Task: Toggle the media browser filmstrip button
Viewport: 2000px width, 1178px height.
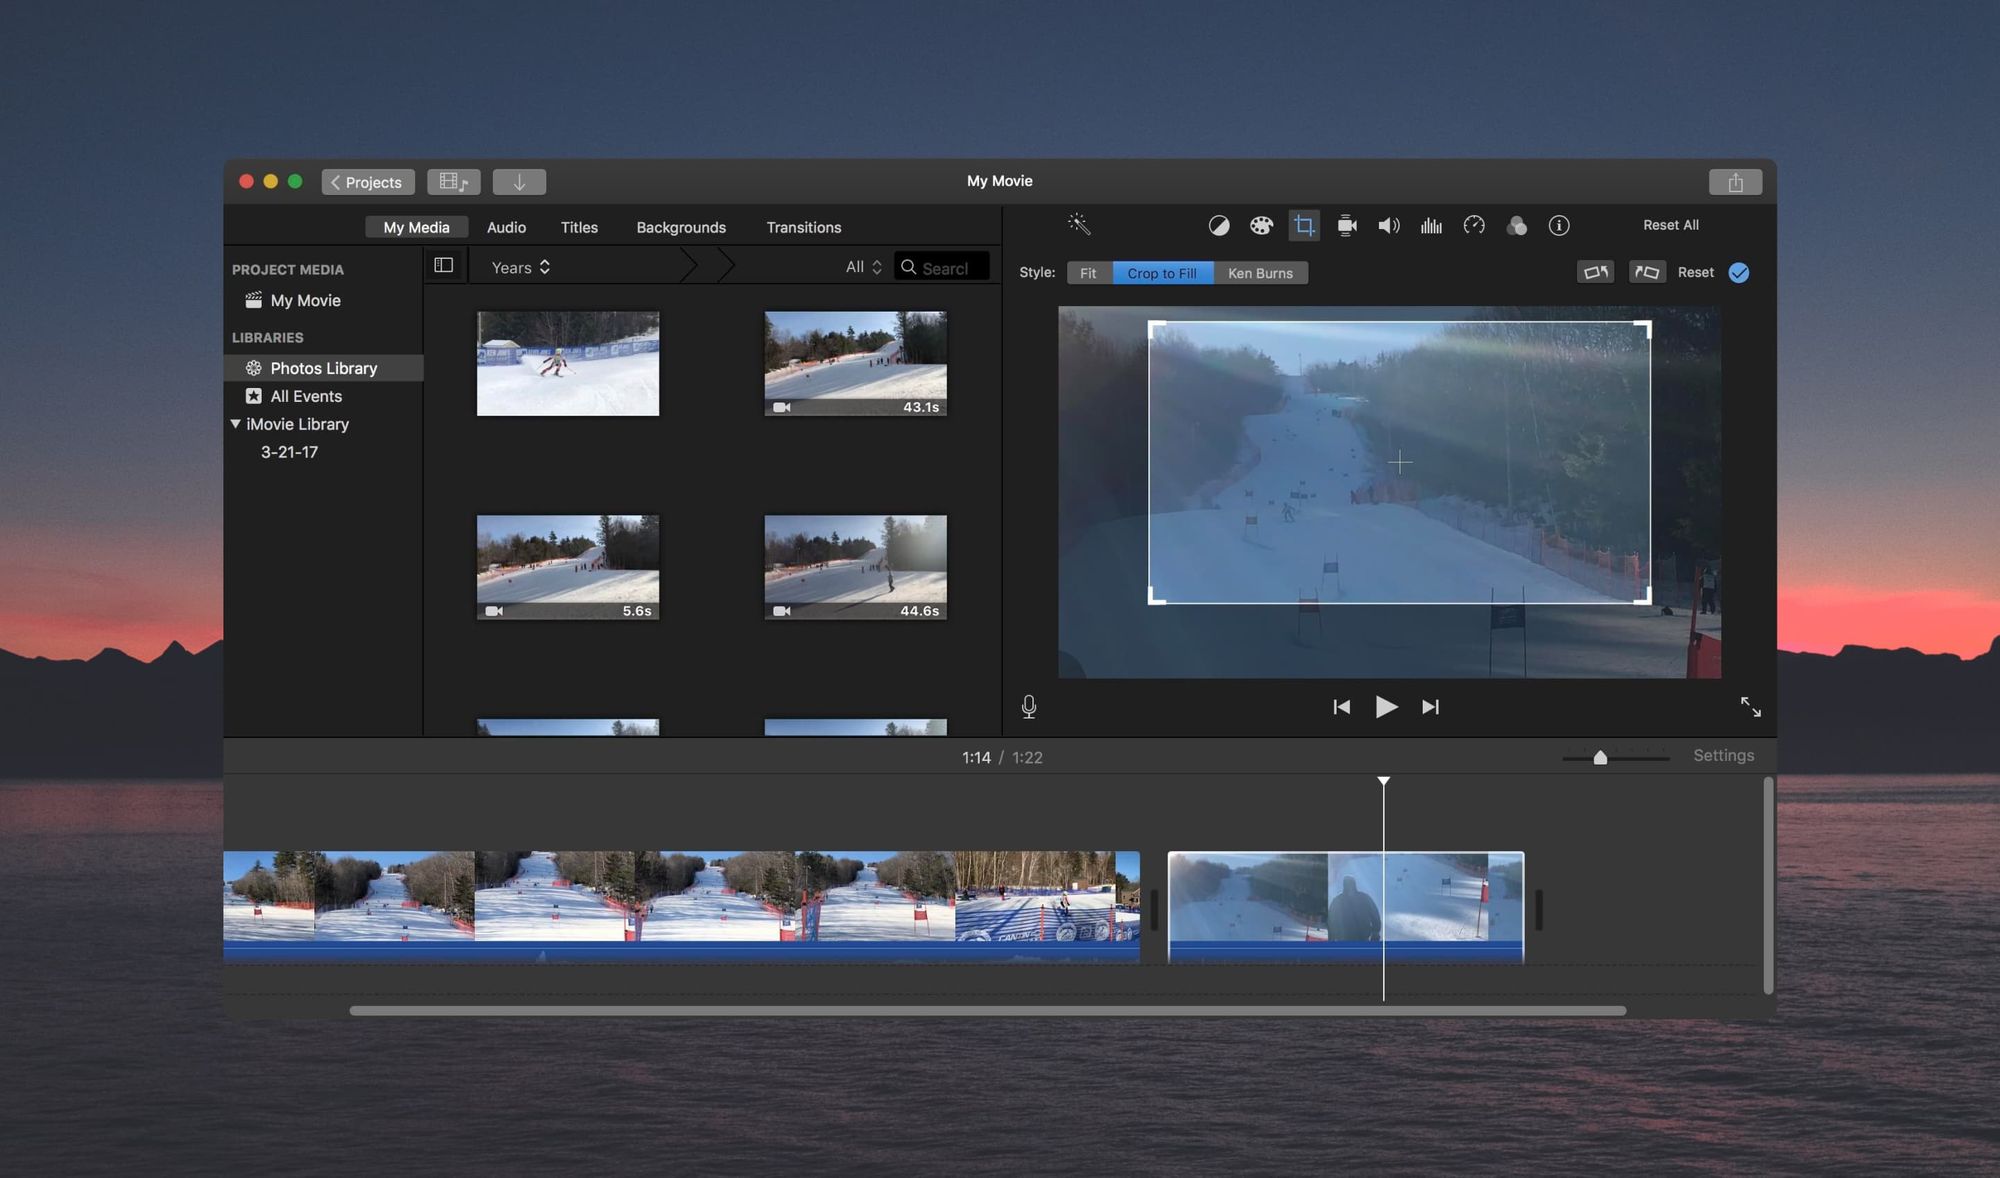Action: [454, 182]
